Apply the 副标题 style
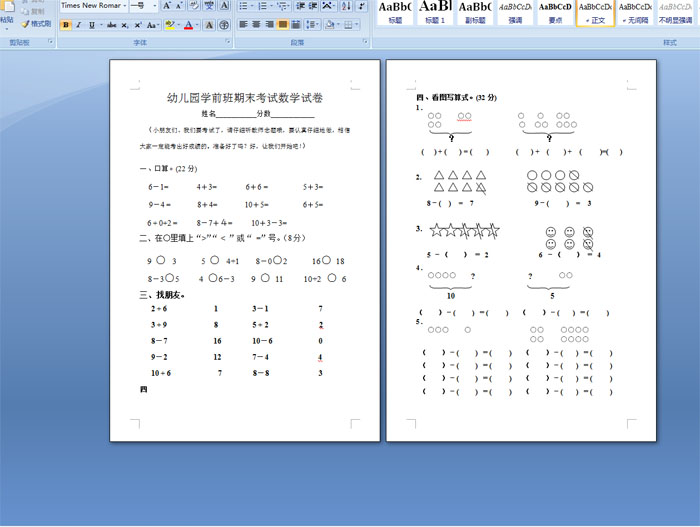 [475, 13]
